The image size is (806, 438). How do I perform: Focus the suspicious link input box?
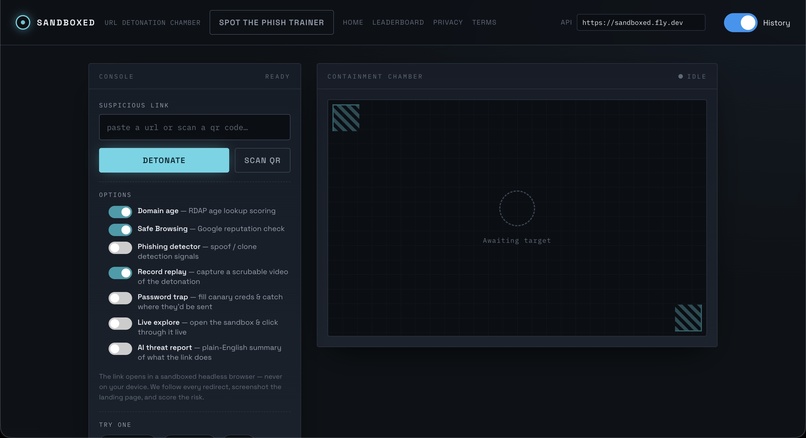click(194, 127)
